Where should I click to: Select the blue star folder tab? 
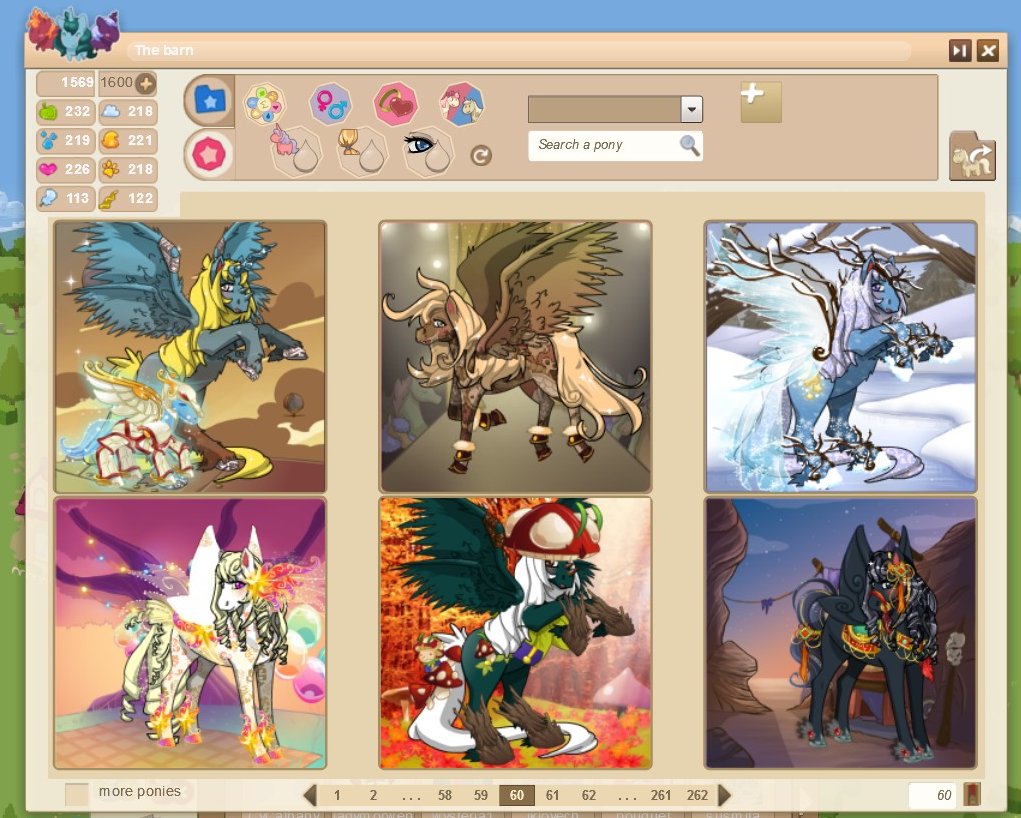(209, 99)
